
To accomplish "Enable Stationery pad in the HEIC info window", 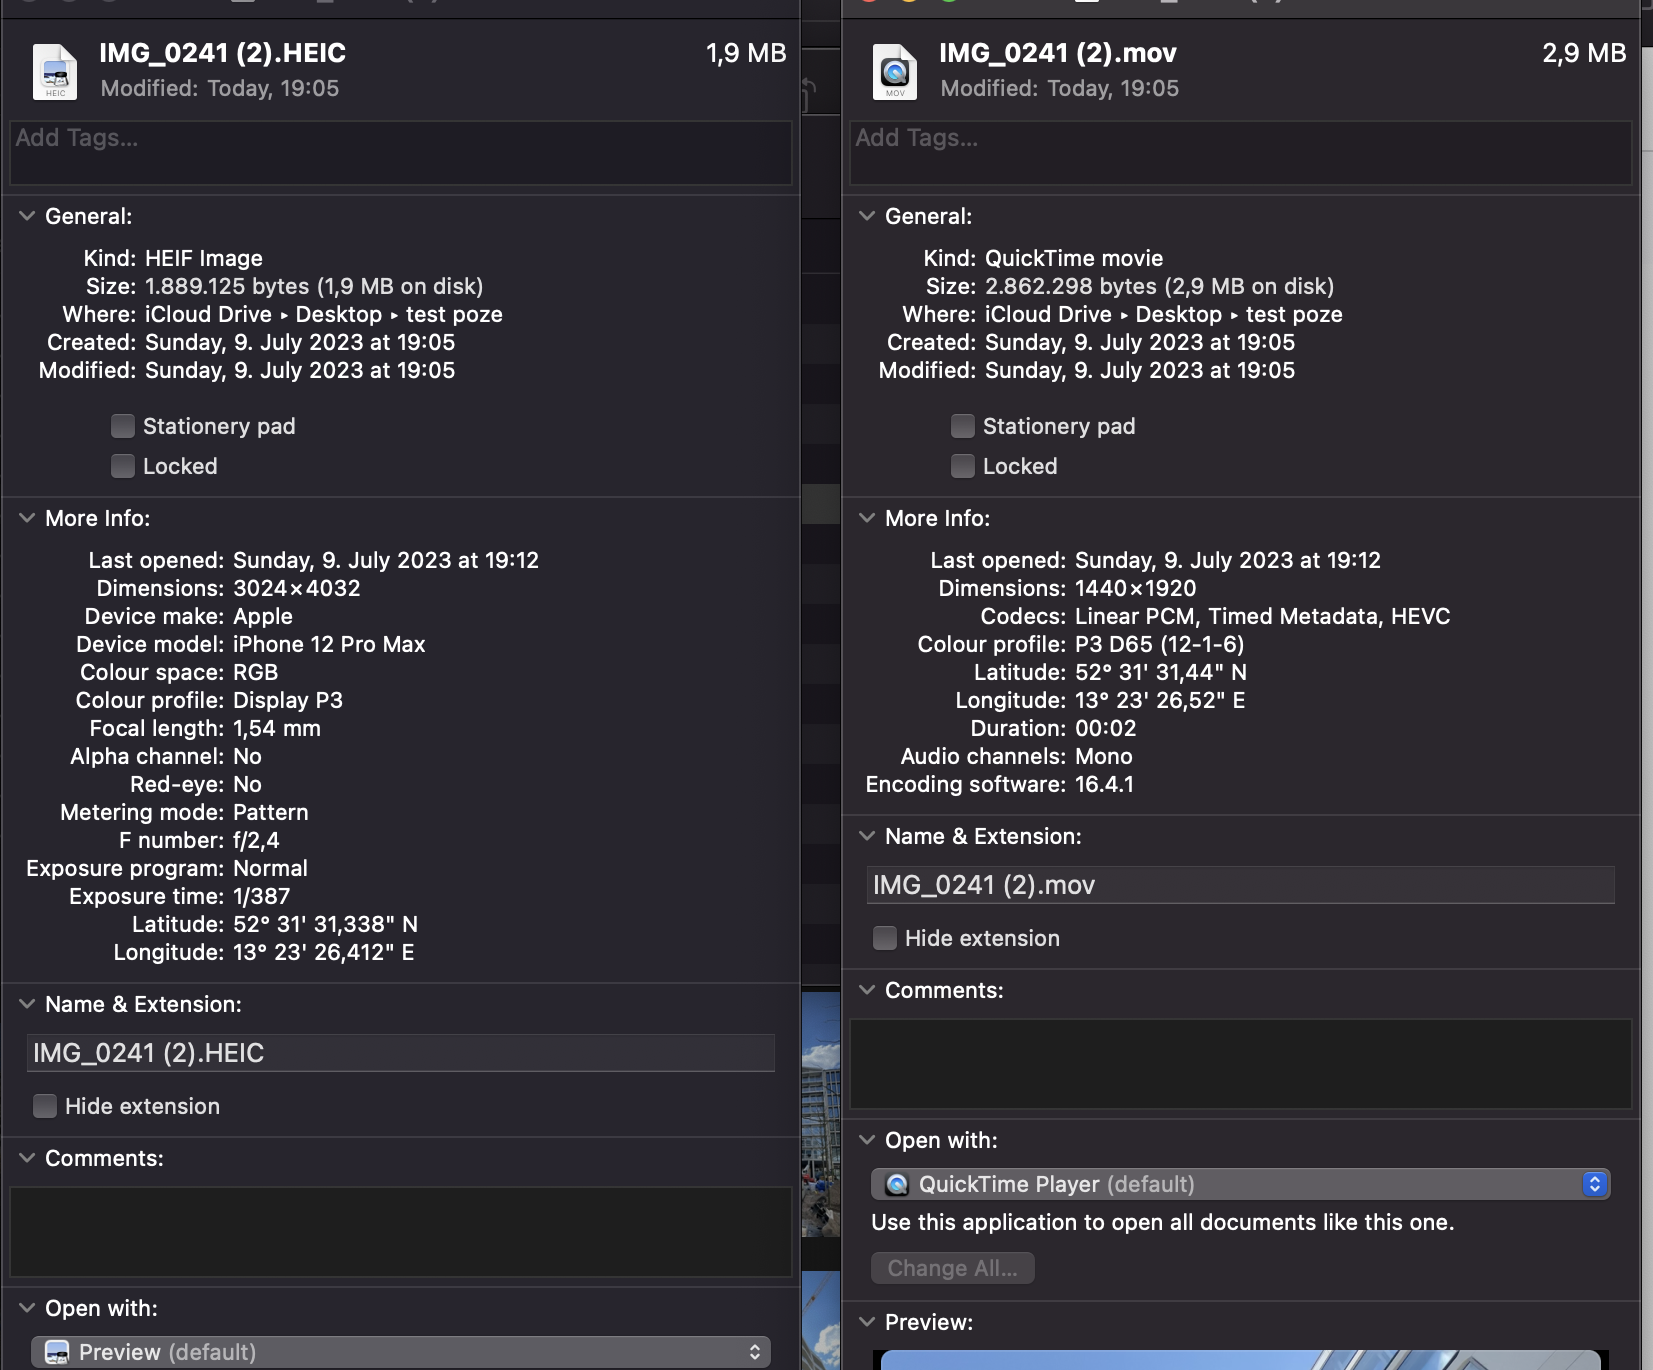I will point(123,426).
